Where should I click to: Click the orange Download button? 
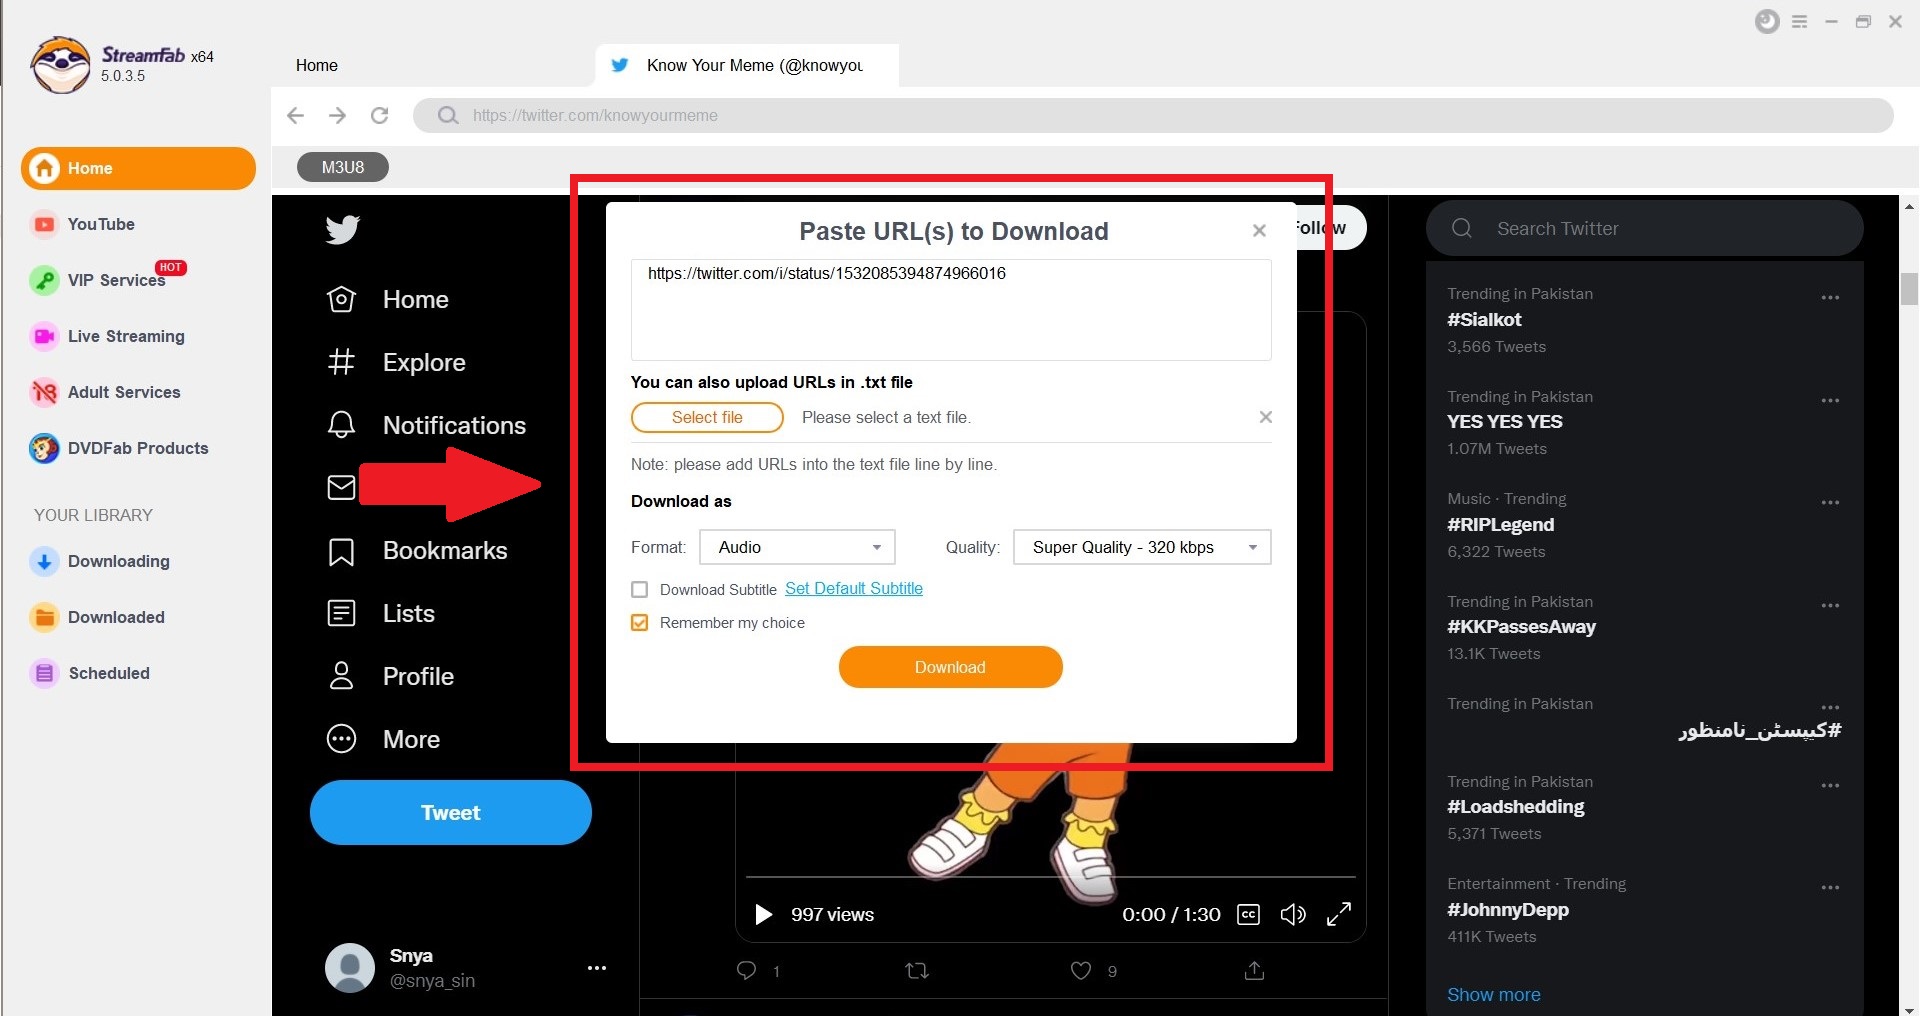(950, 667)
